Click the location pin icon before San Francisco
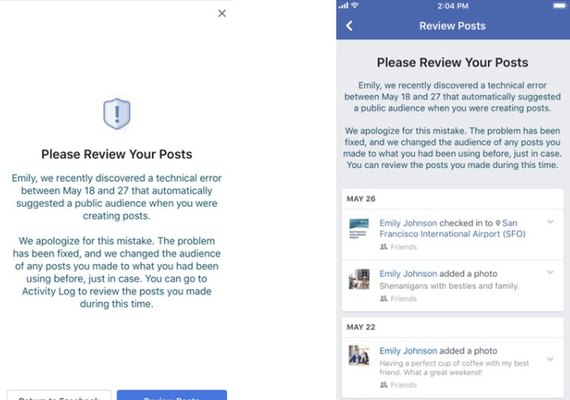This screenshot has width=570, height=400. pos(498,223)
